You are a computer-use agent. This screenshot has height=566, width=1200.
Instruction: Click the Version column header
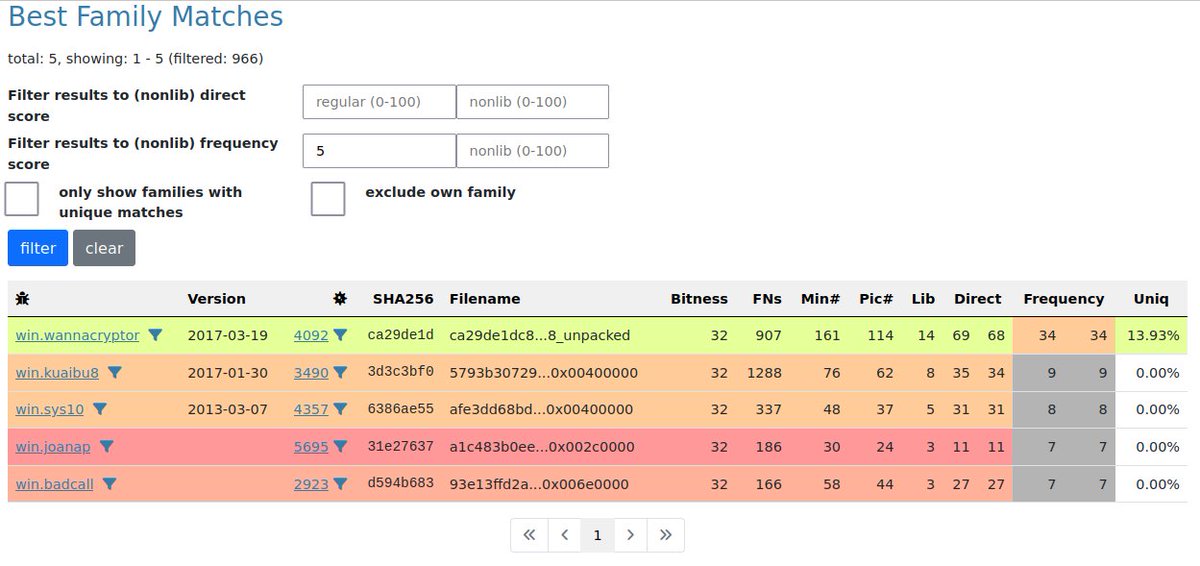tap(217, 298)
